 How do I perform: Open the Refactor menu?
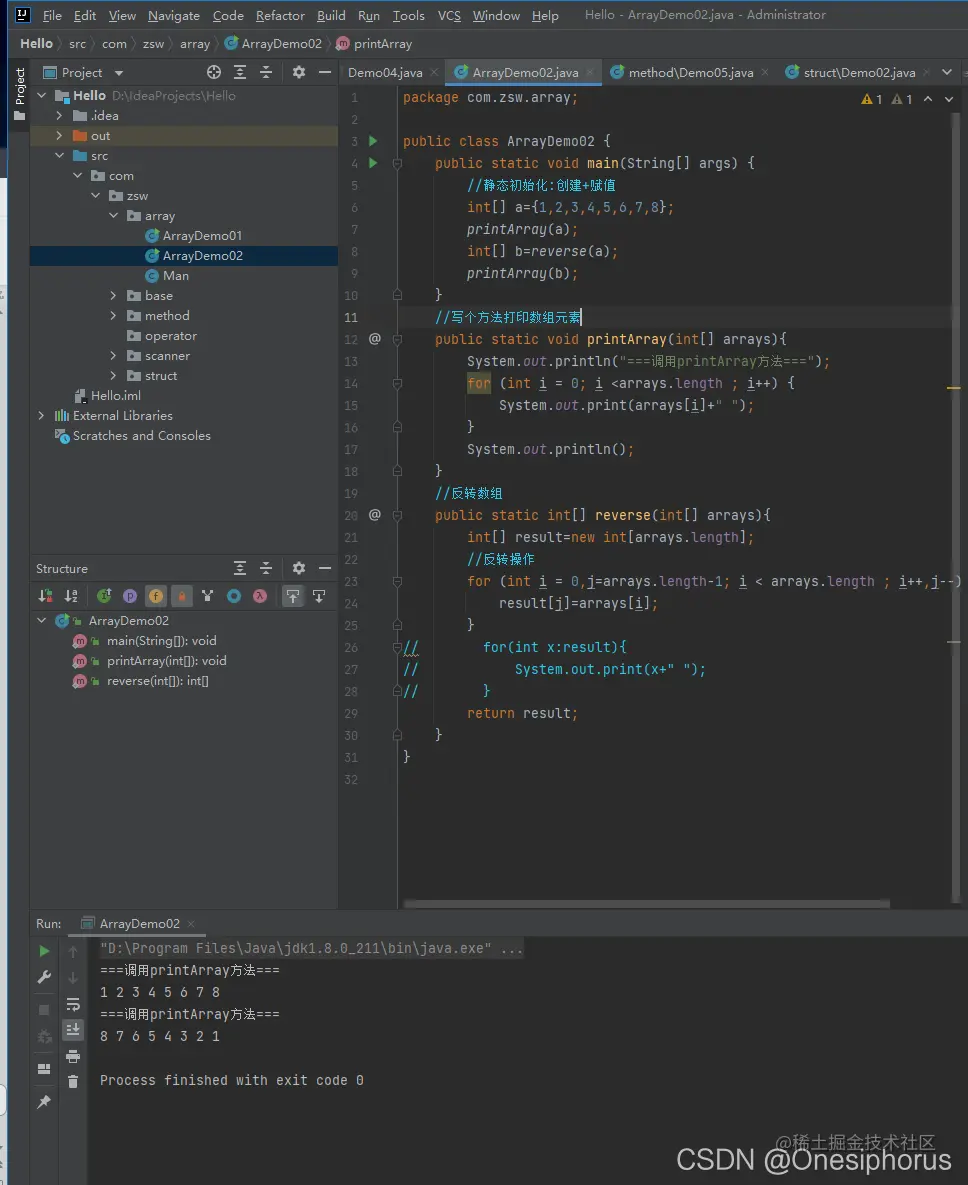point(280,15)
